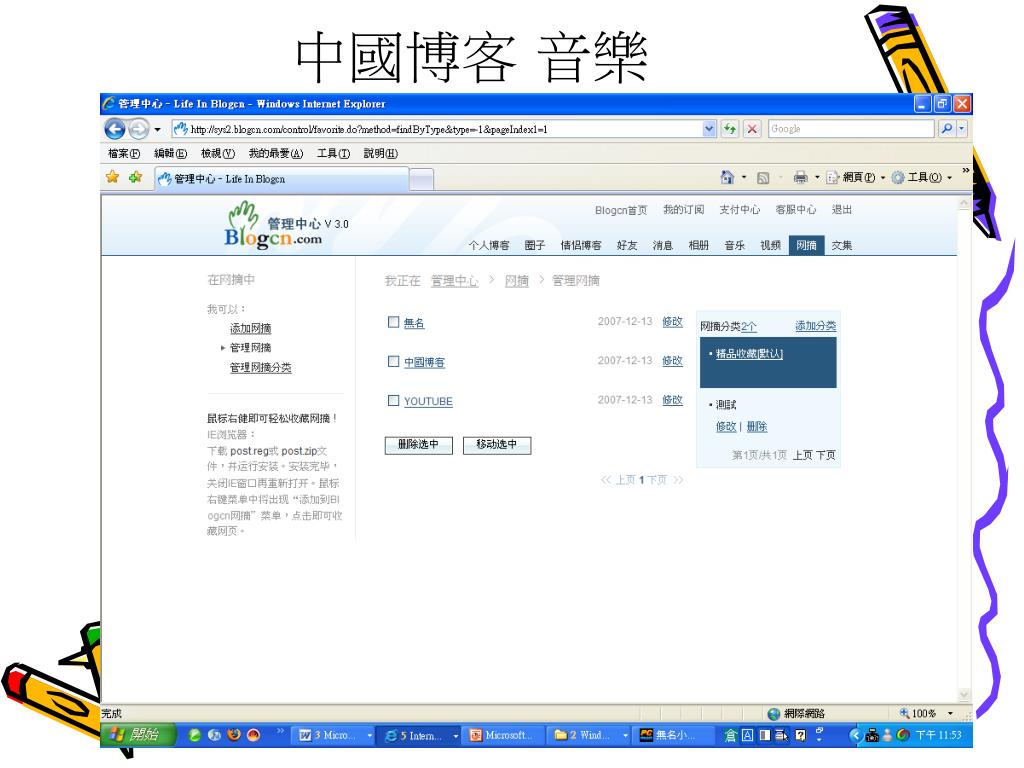1024x768 pixels.
Task: Click the Add to Favorites star-plus icon
Action: pyautogui.click(x=135, y=177)
